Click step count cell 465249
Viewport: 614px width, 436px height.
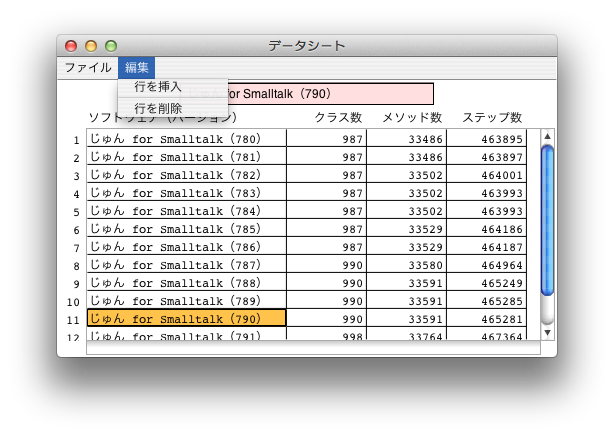coord(487,283)
